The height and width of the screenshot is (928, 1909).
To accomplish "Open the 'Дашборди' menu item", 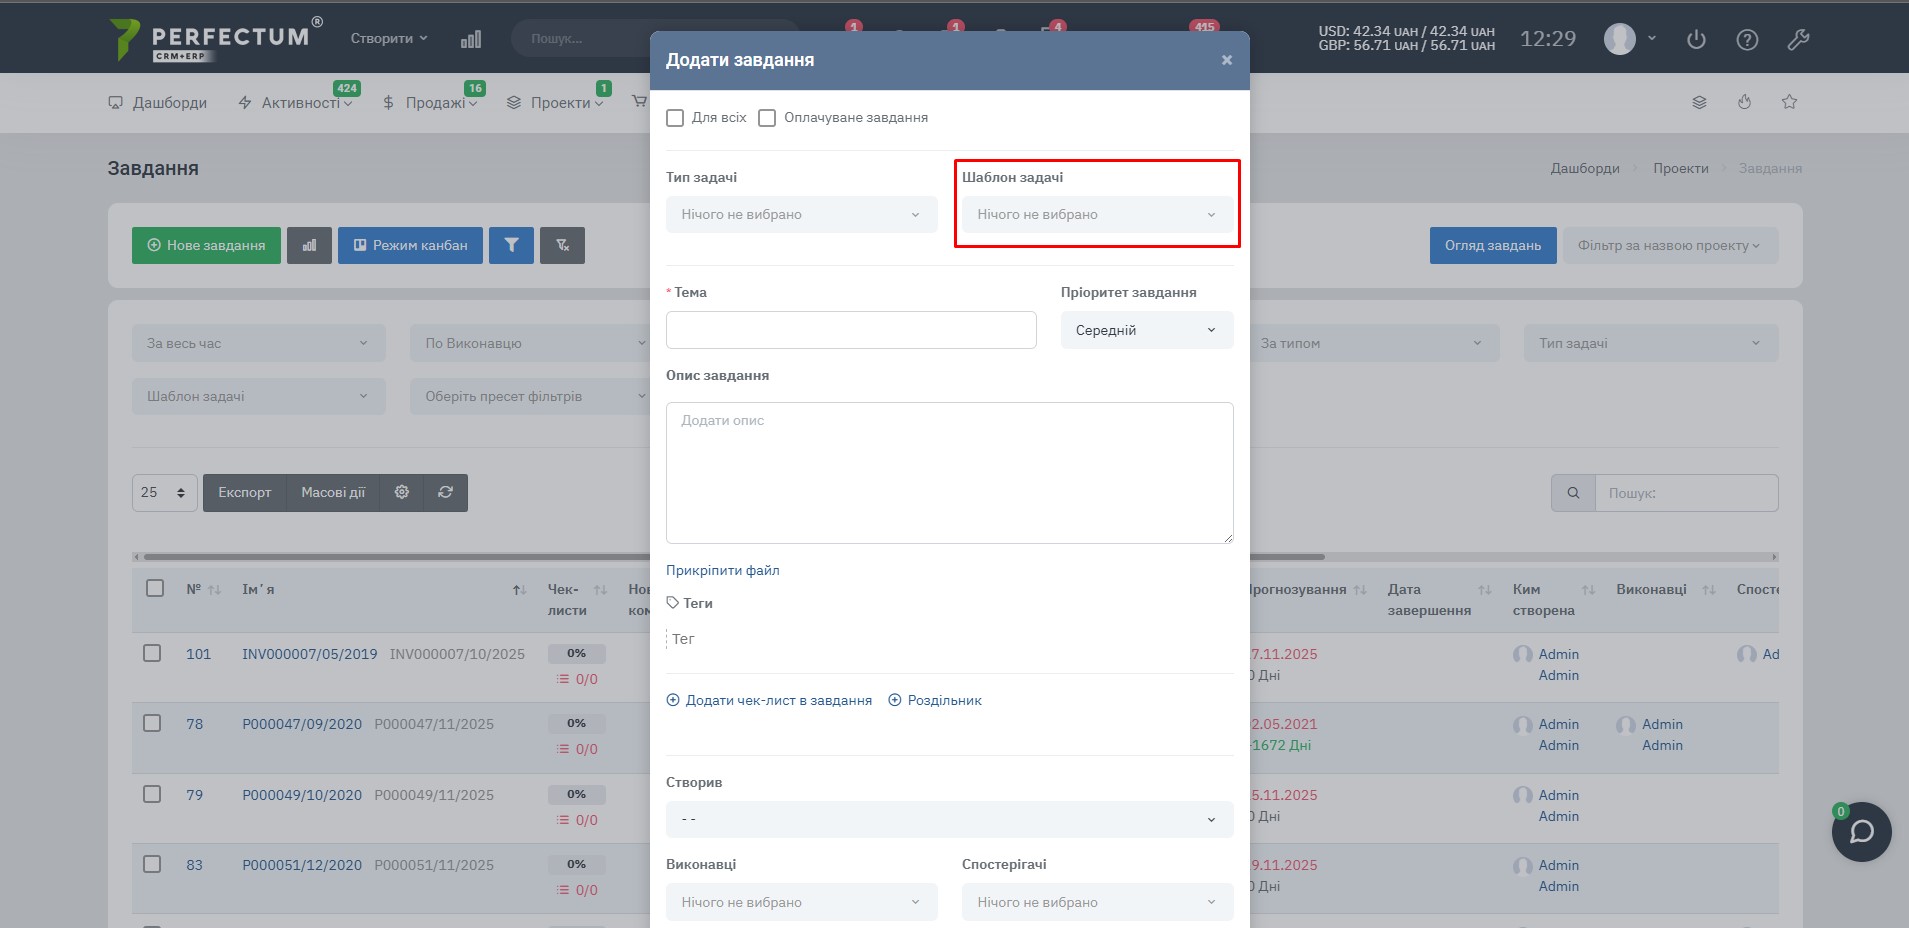I will (158, 103).
